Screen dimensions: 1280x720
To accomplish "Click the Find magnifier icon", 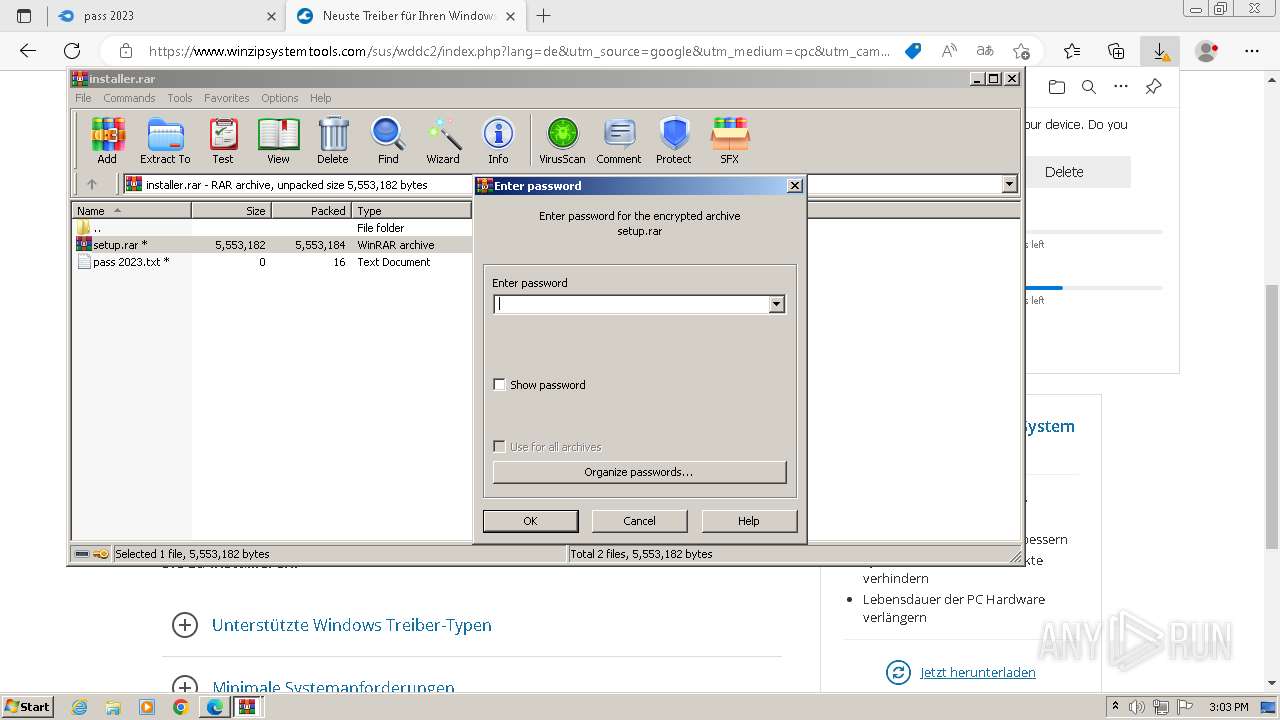I will point(388,140).
